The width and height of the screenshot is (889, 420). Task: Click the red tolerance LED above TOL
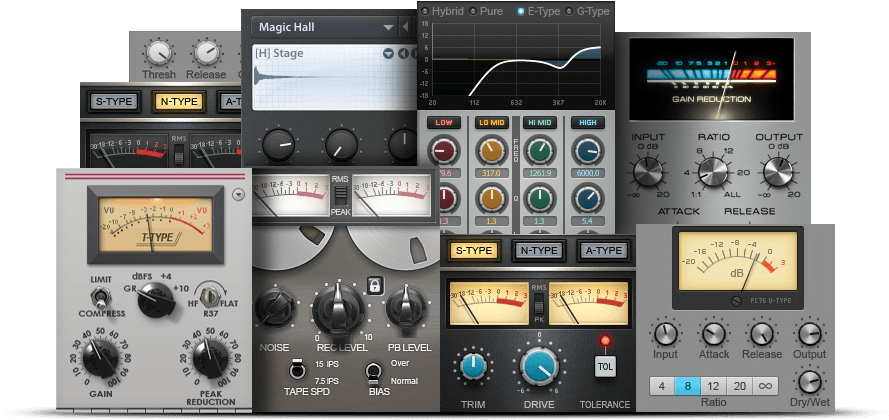604,342
